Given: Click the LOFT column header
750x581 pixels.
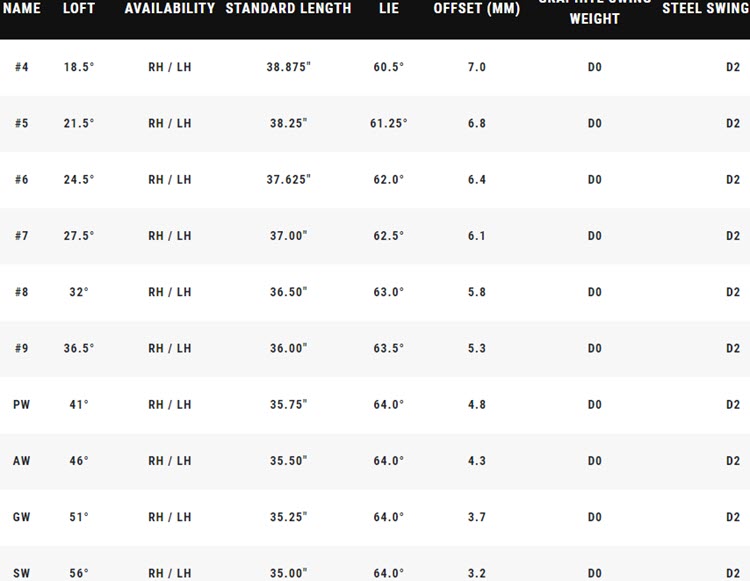Looking at the screenshot, I should [79, 8].
